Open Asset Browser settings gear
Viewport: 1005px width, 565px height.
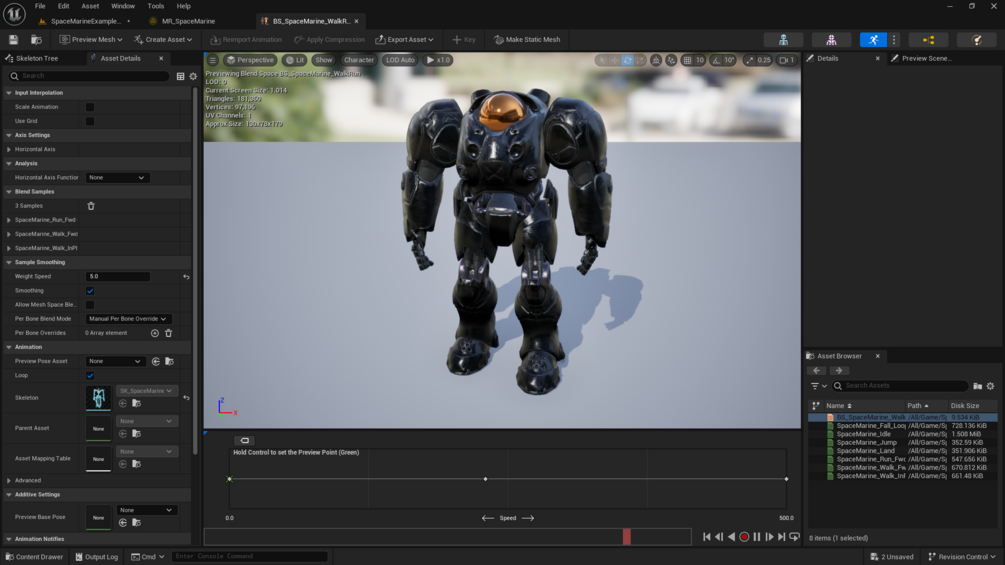pos(990,386)
